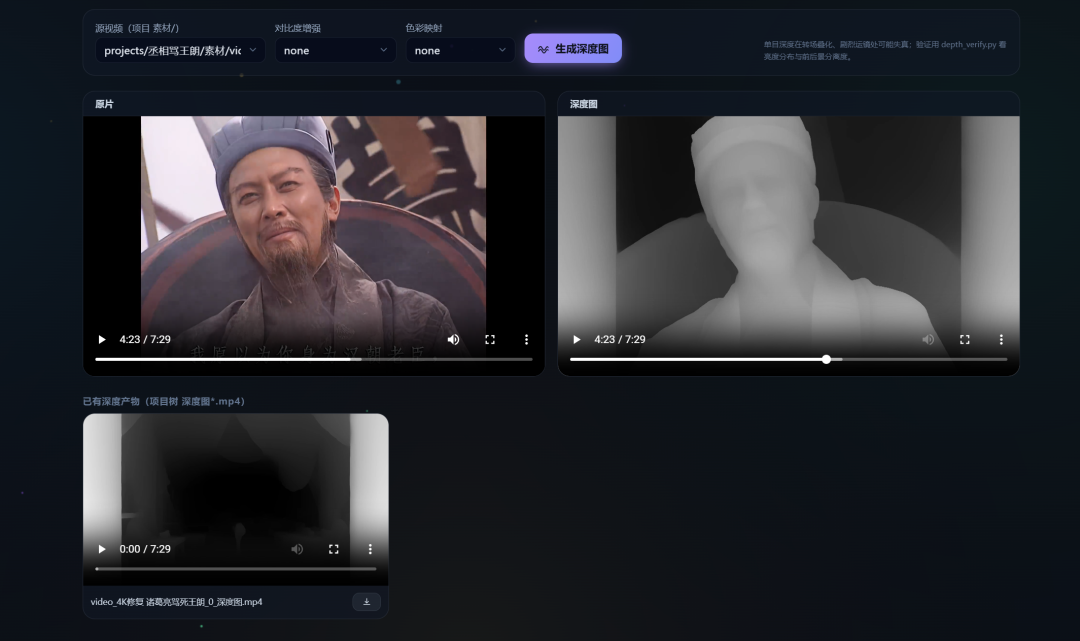This screenshot has height=641, width=1080.
Task: Enter fullscreen on the 原片 video
Action: [x=490, y=339]
